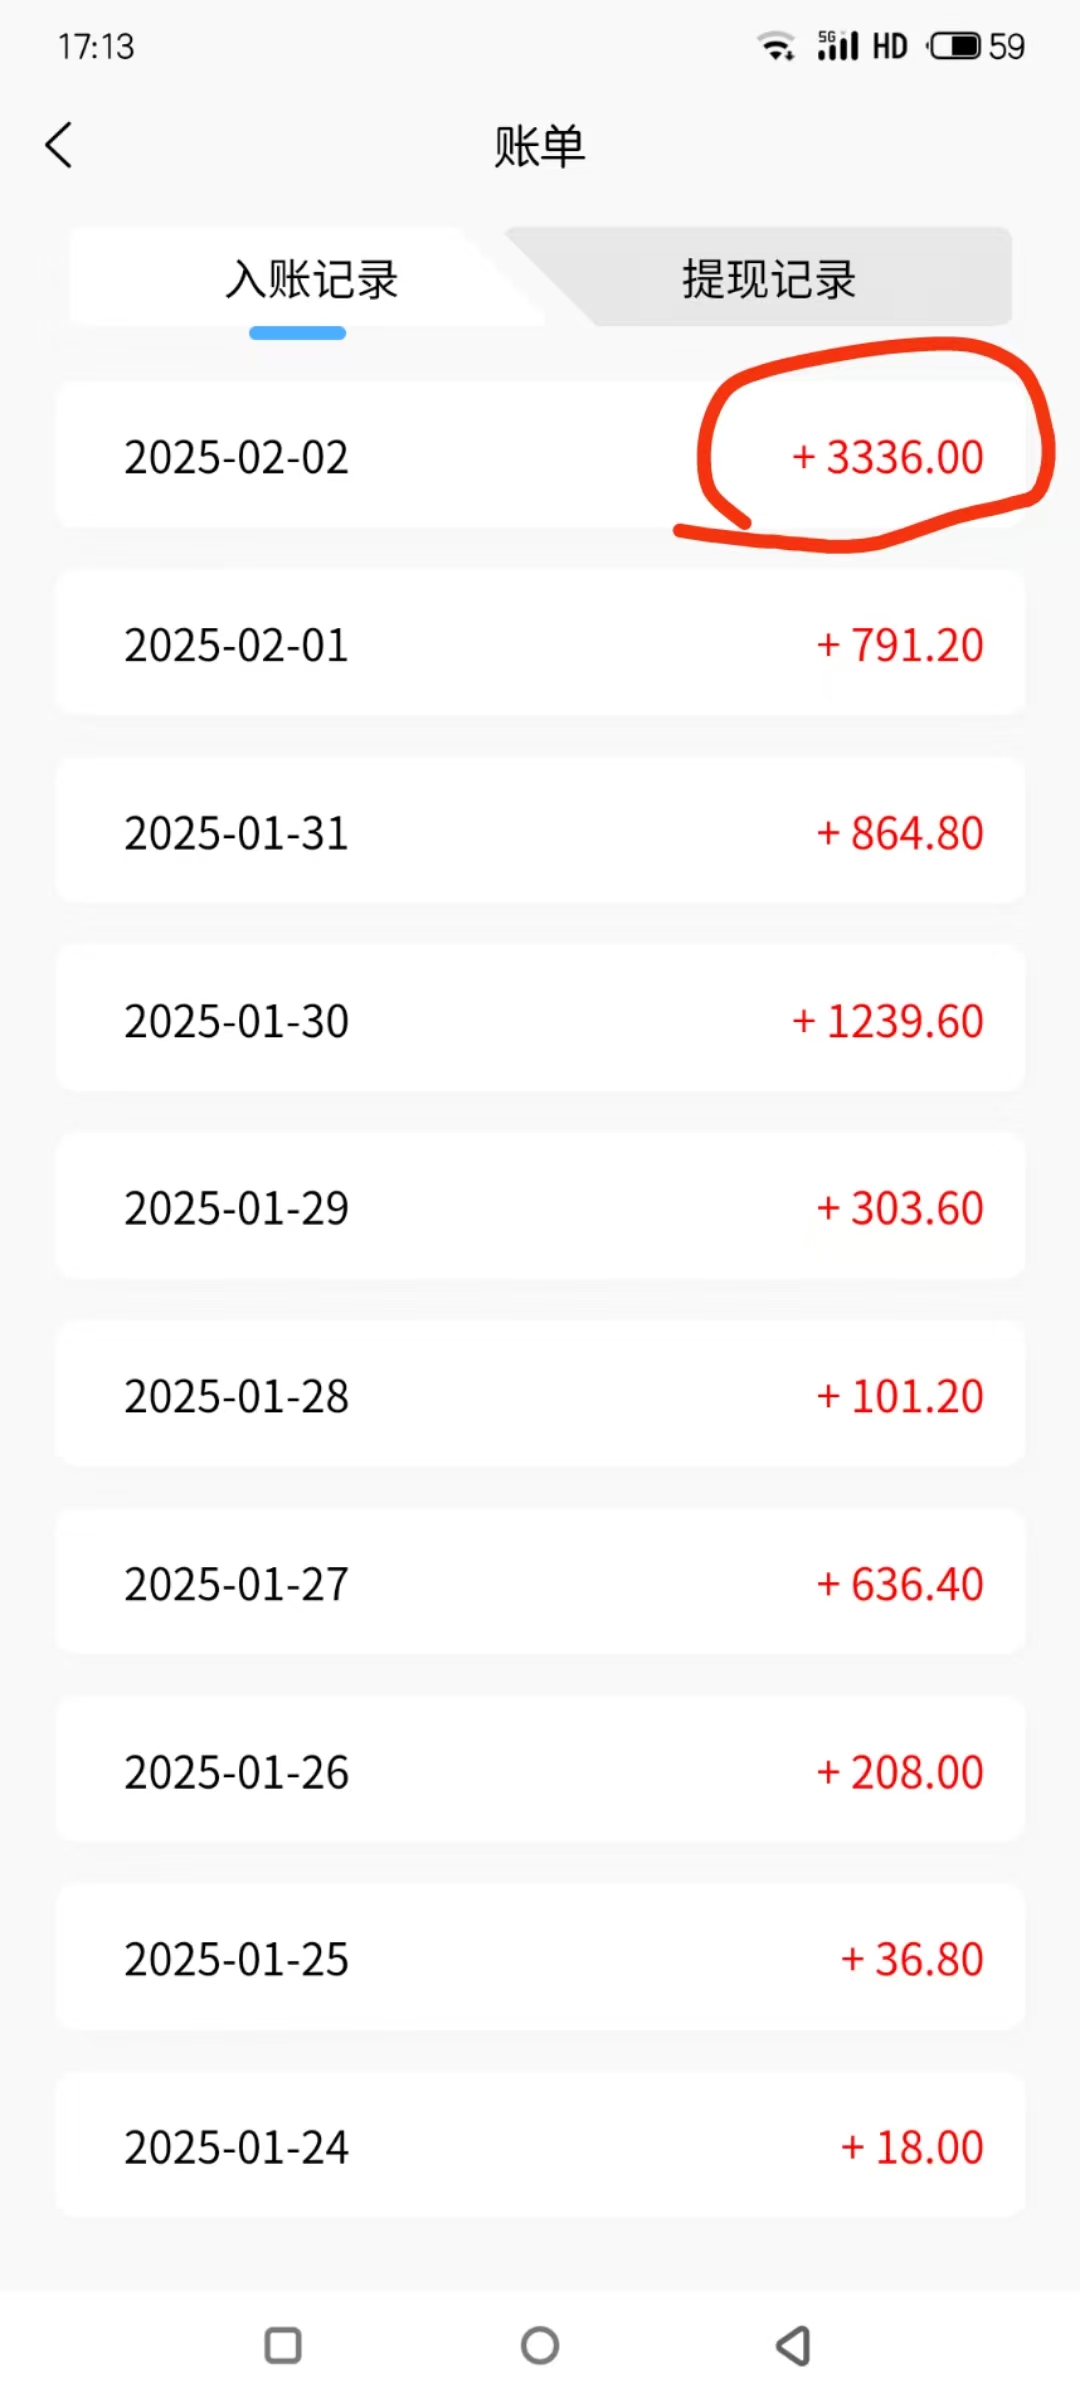Open the 2025-02-01 record of +791.20
1080x2400 pixels.
point(540,644)
